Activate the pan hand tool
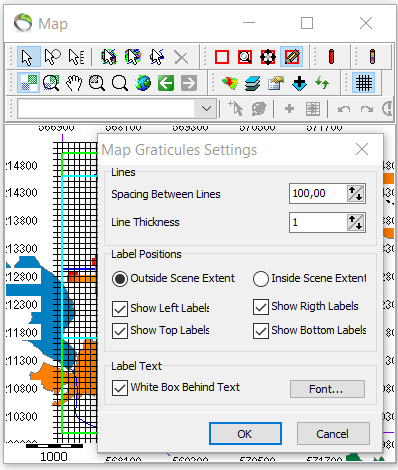The width and height of the screenshot is (398, 470). coord(74,83)
